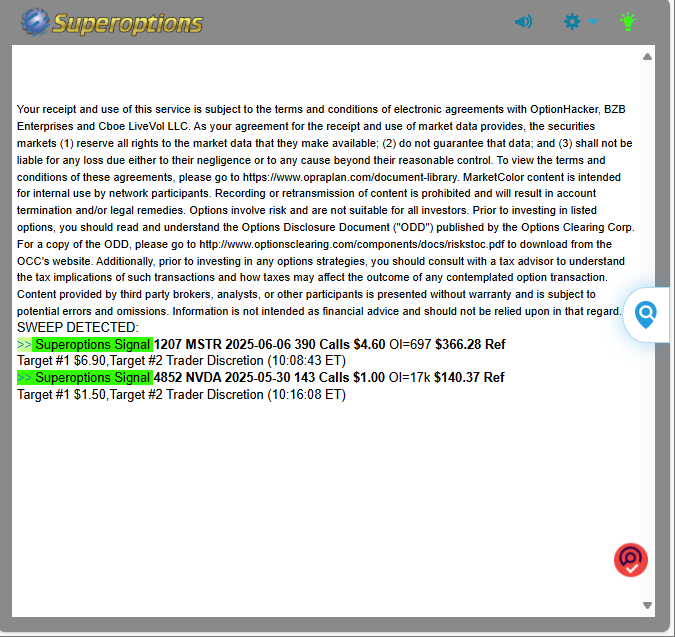Click the optionsclearing.com riskstoc.pdf URL
The width and height of the screenshot is (675, 637).
pyautogui.click(x=352, y=244)
